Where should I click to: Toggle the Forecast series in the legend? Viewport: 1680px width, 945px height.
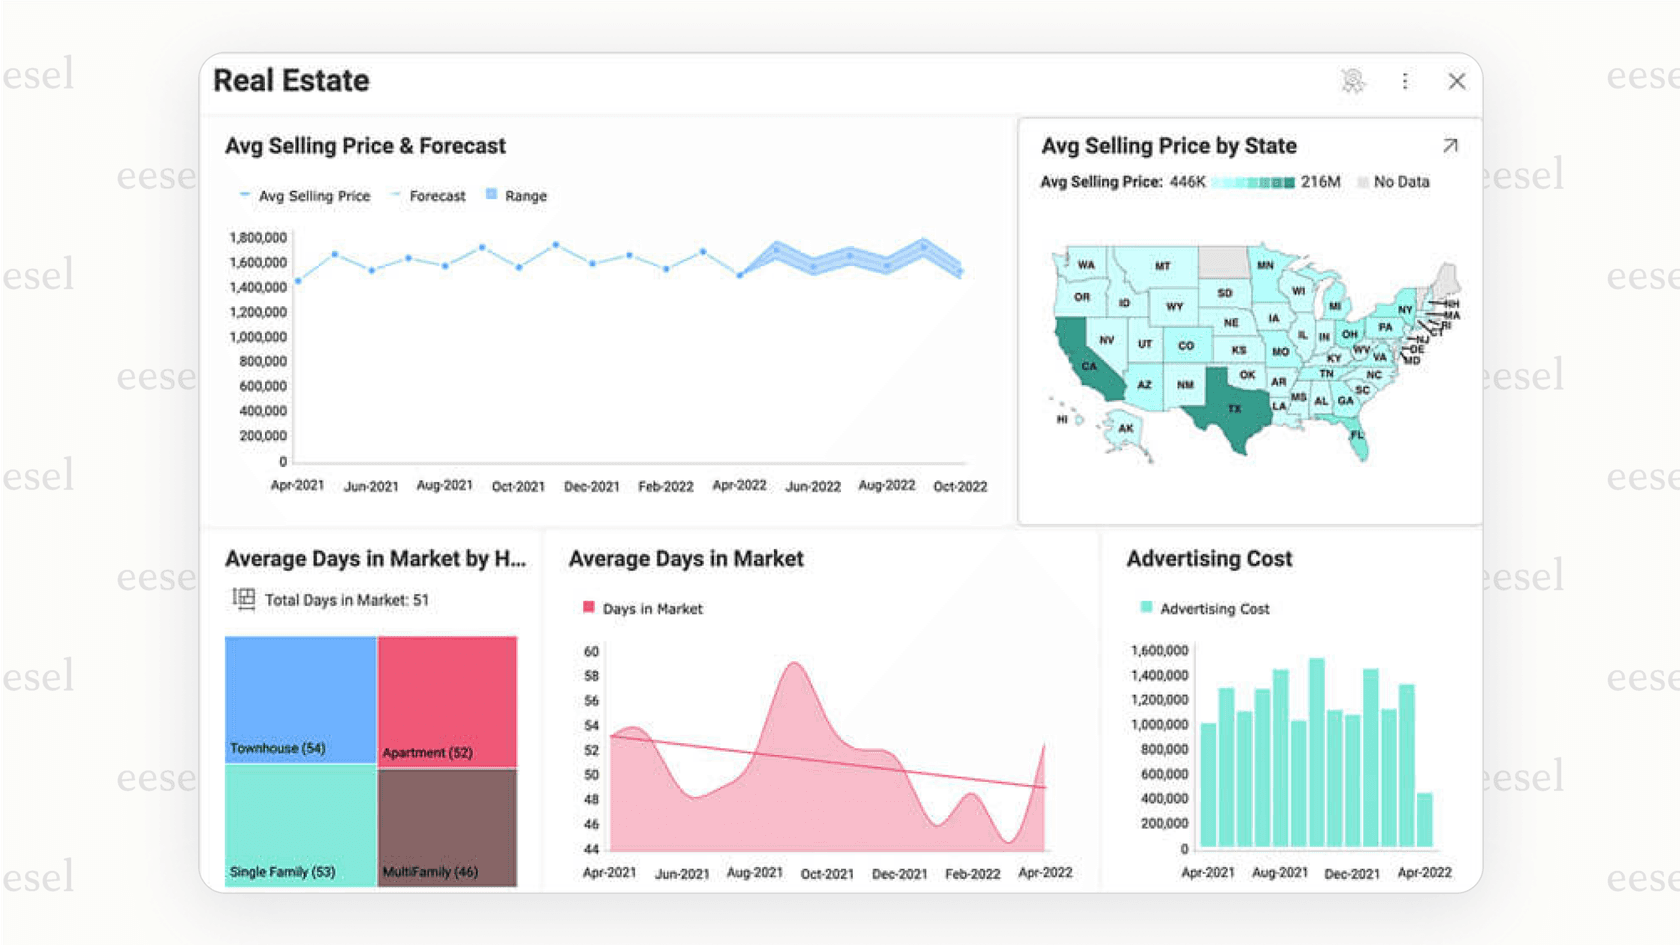pos(428,196)
